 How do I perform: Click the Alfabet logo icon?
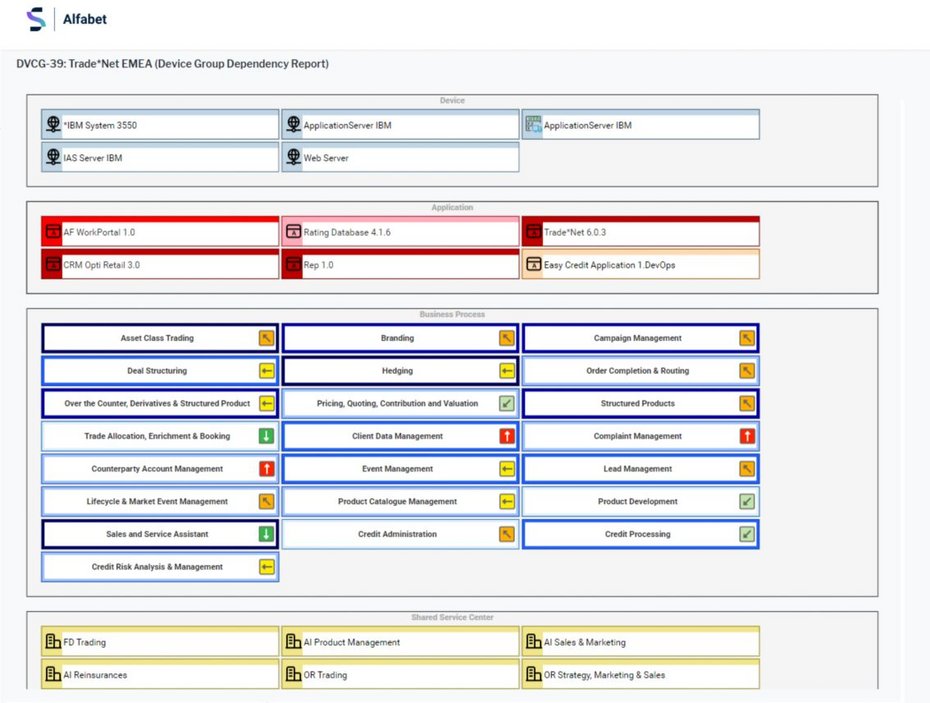[36, 19]
